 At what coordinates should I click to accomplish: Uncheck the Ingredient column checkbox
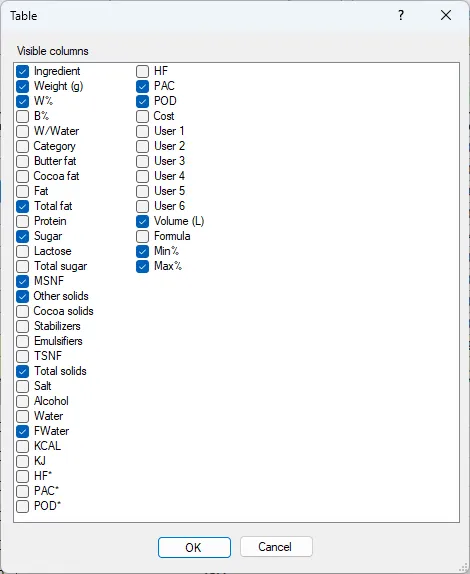(22, 71)
